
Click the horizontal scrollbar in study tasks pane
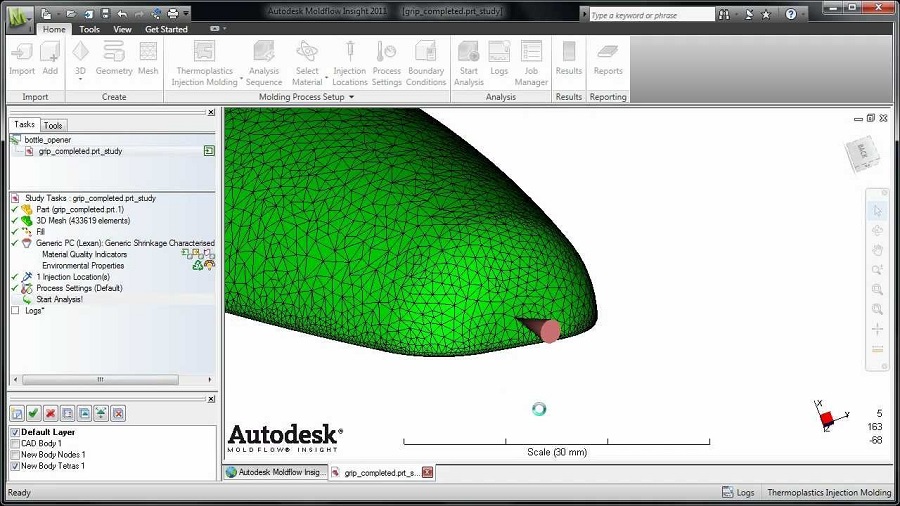click(100, 380)
